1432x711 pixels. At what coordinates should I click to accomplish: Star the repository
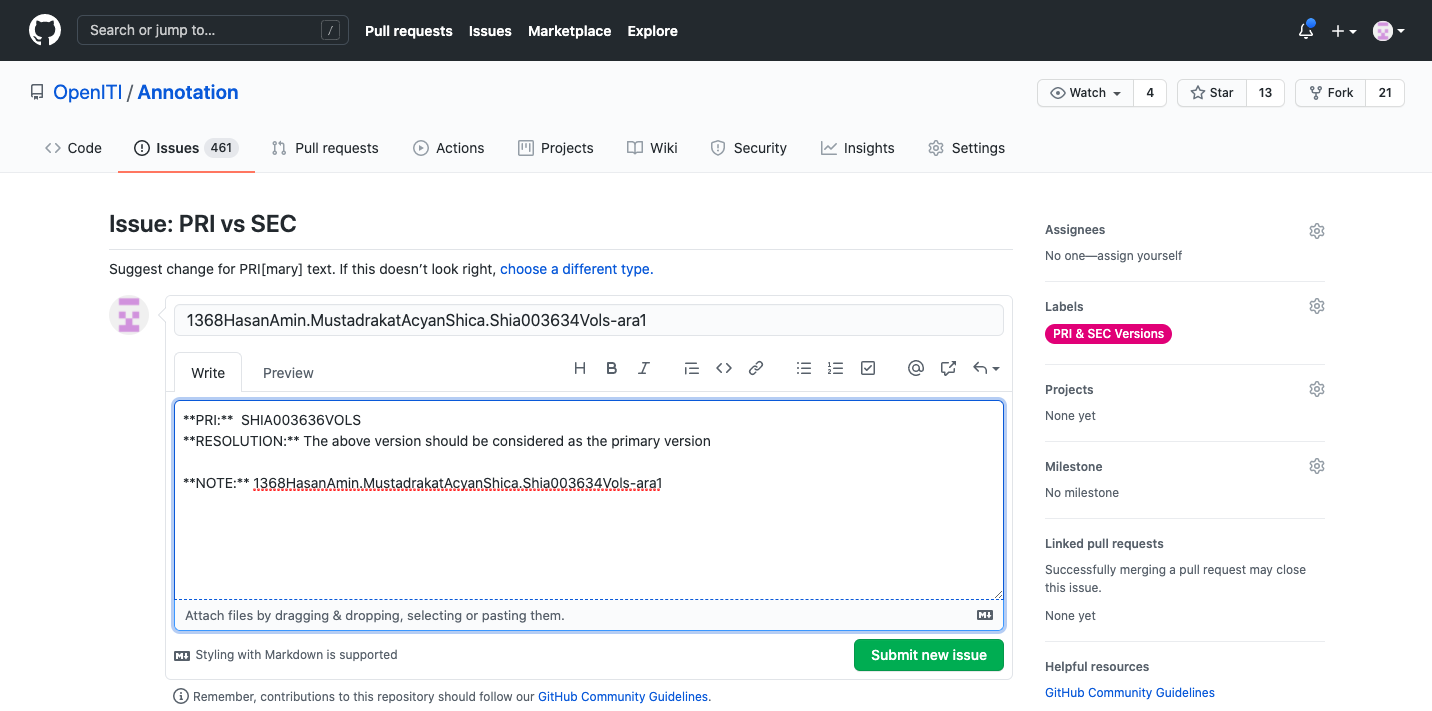1211,93
